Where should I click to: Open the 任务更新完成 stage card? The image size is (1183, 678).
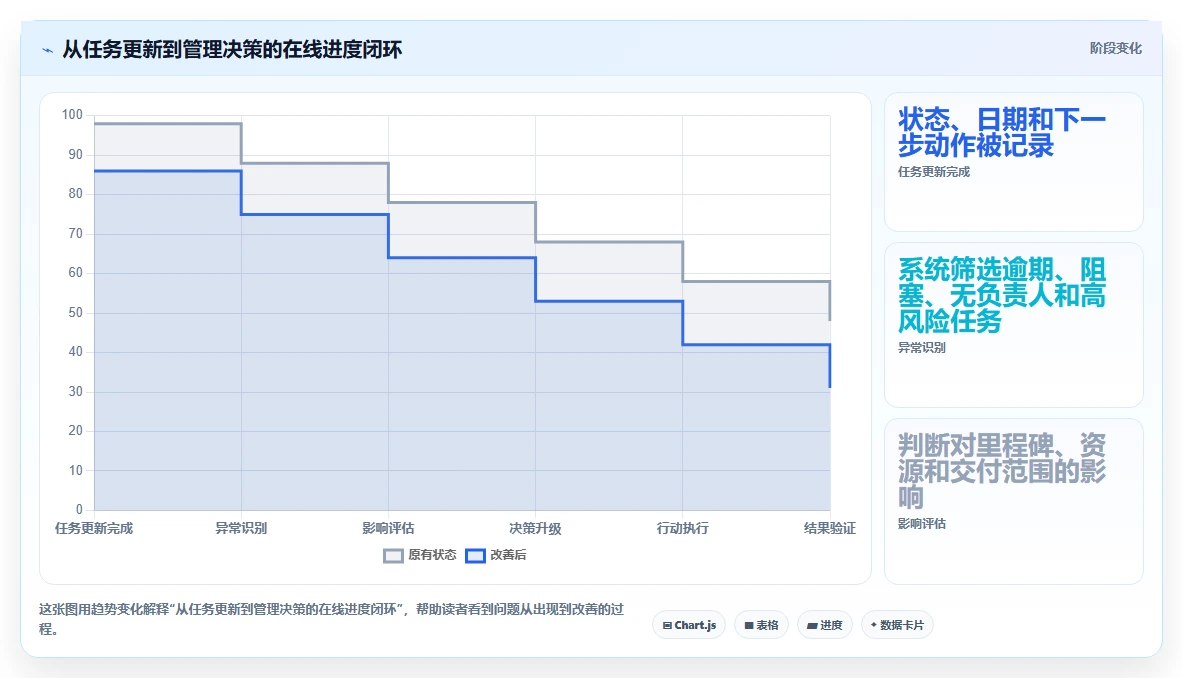(x=1013, y=162)
